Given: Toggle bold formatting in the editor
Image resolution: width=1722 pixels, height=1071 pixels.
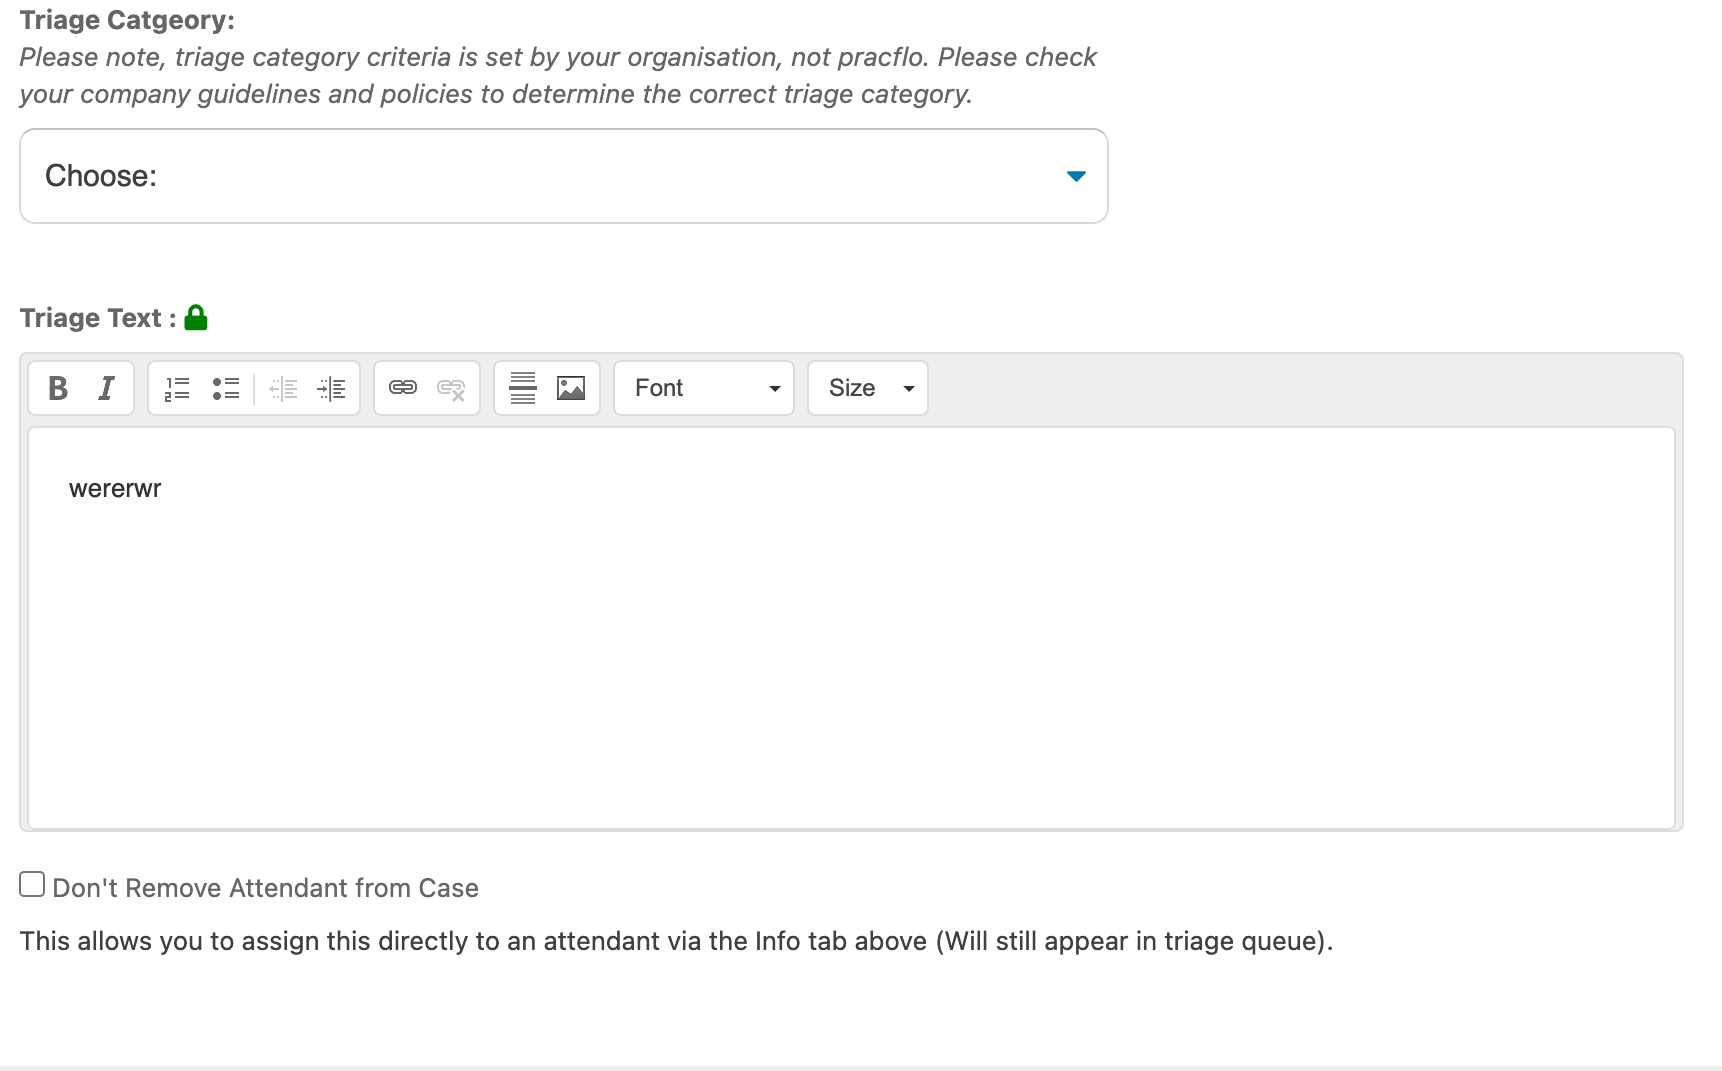Looking at the screenshot, I should pos(58,388).
